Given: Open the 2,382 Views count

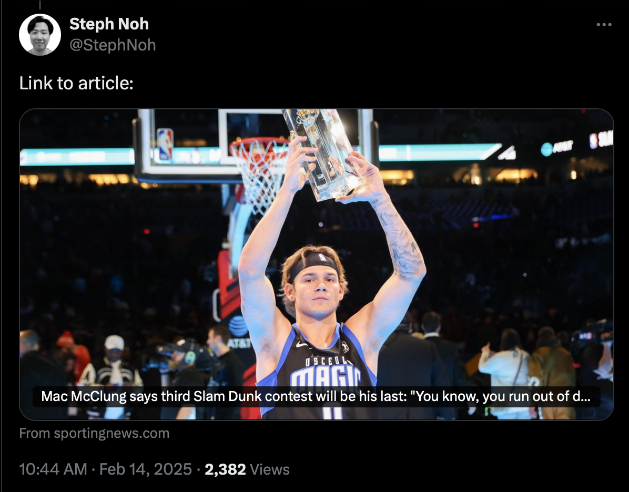Looking at the screenshot, I should click(247, 469).
